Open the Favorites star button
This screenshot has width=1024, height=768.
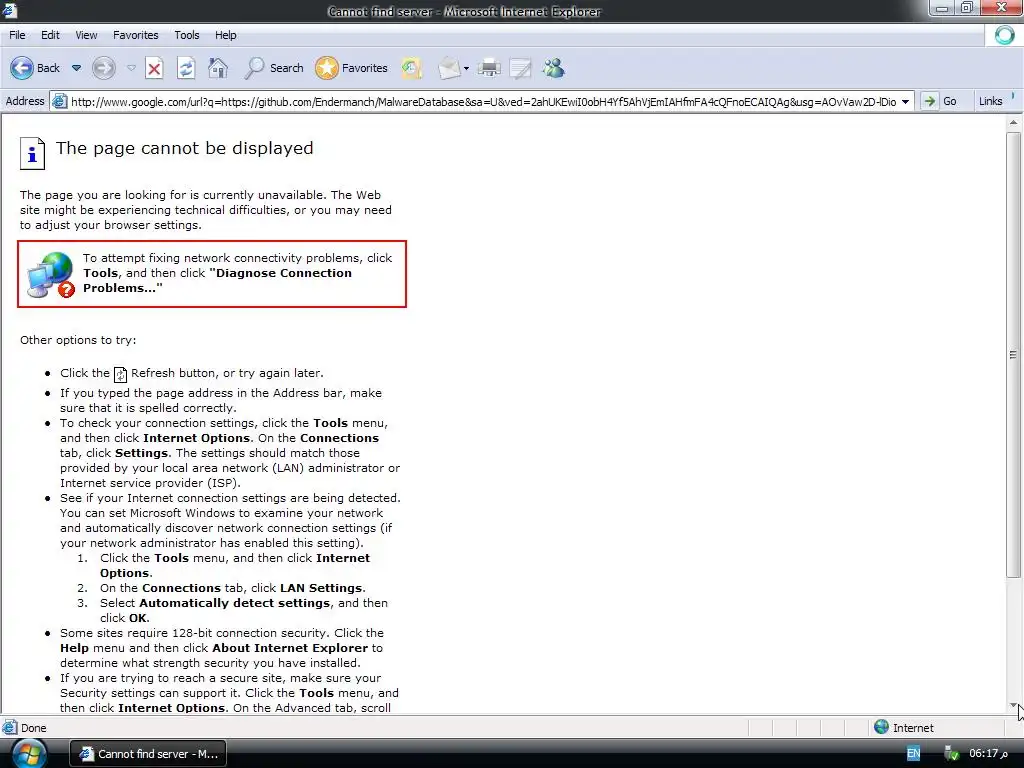click(x=351, y=68)
